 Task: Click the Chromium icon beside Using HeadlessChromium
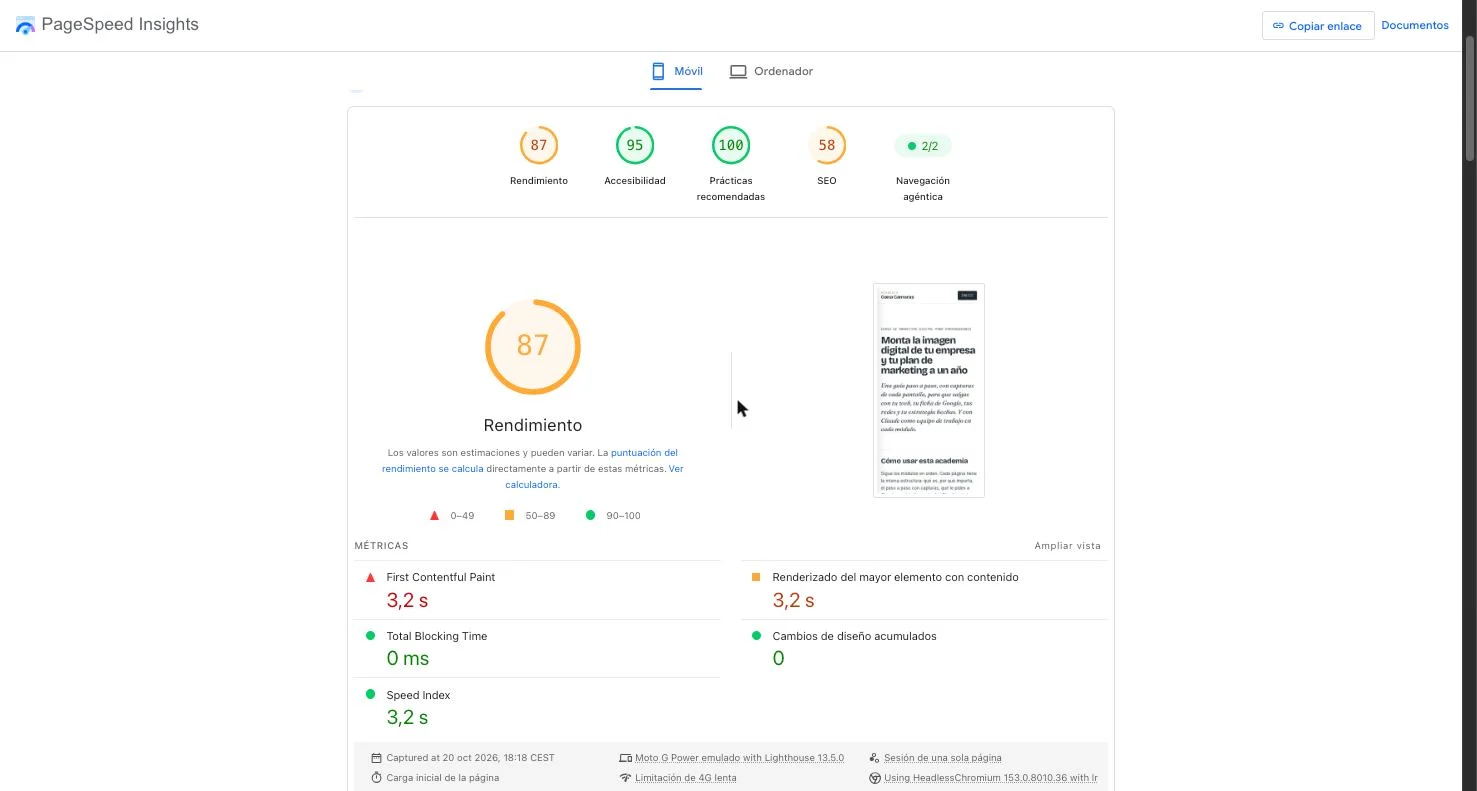[x=874, y=778]
